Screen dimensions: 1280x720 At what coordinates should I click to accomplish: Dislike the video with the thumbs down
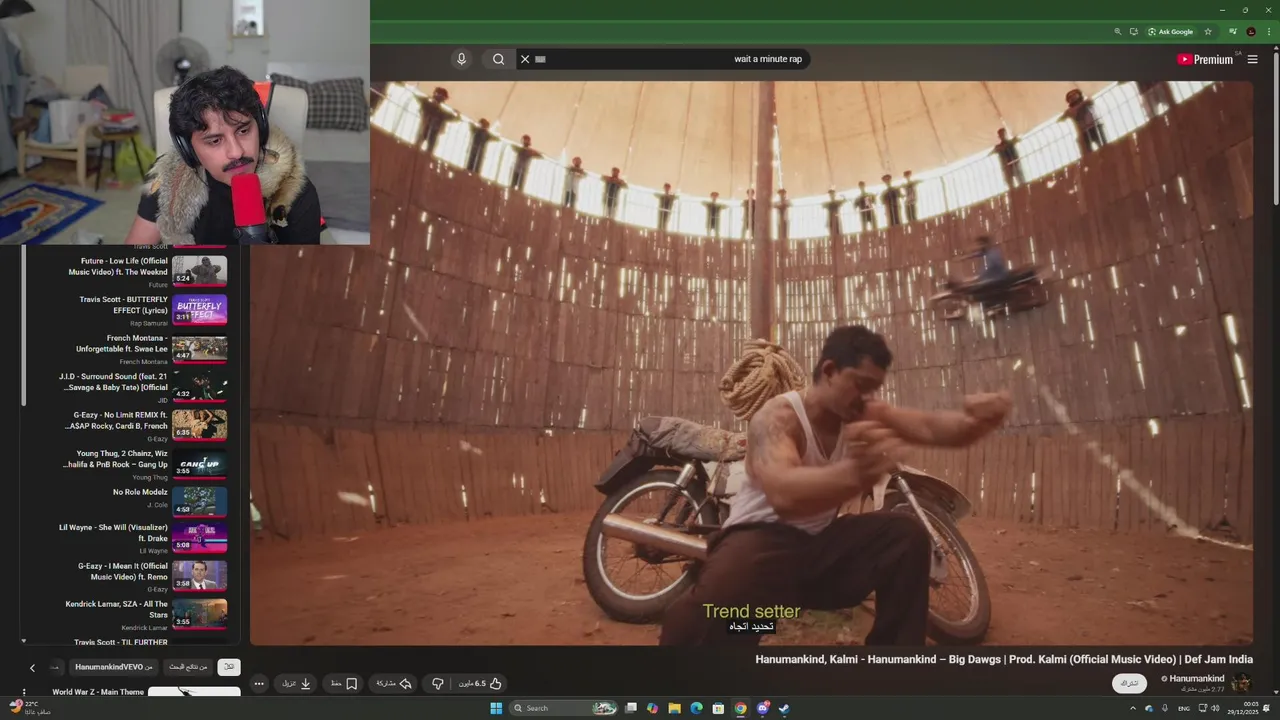[438, 684]
